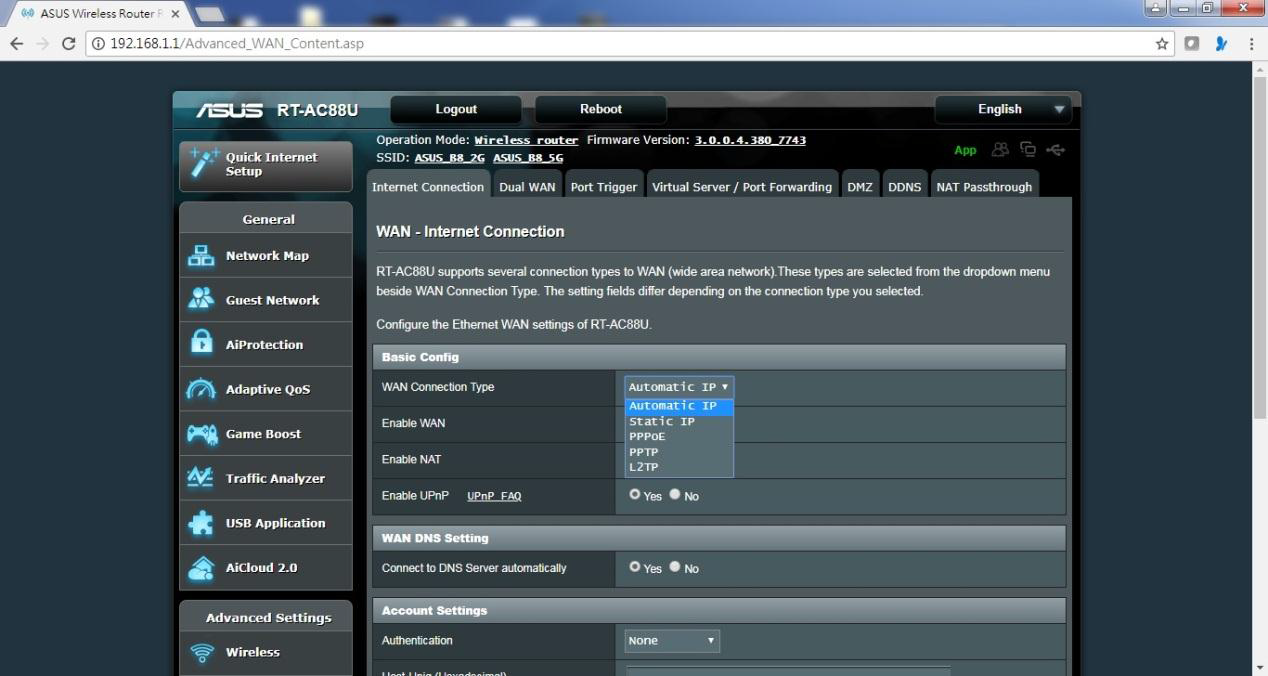Click the USB Application puzzle icon
Image resolution: width=1268 pixels, height=676 pixels.
tap(201, 523)
